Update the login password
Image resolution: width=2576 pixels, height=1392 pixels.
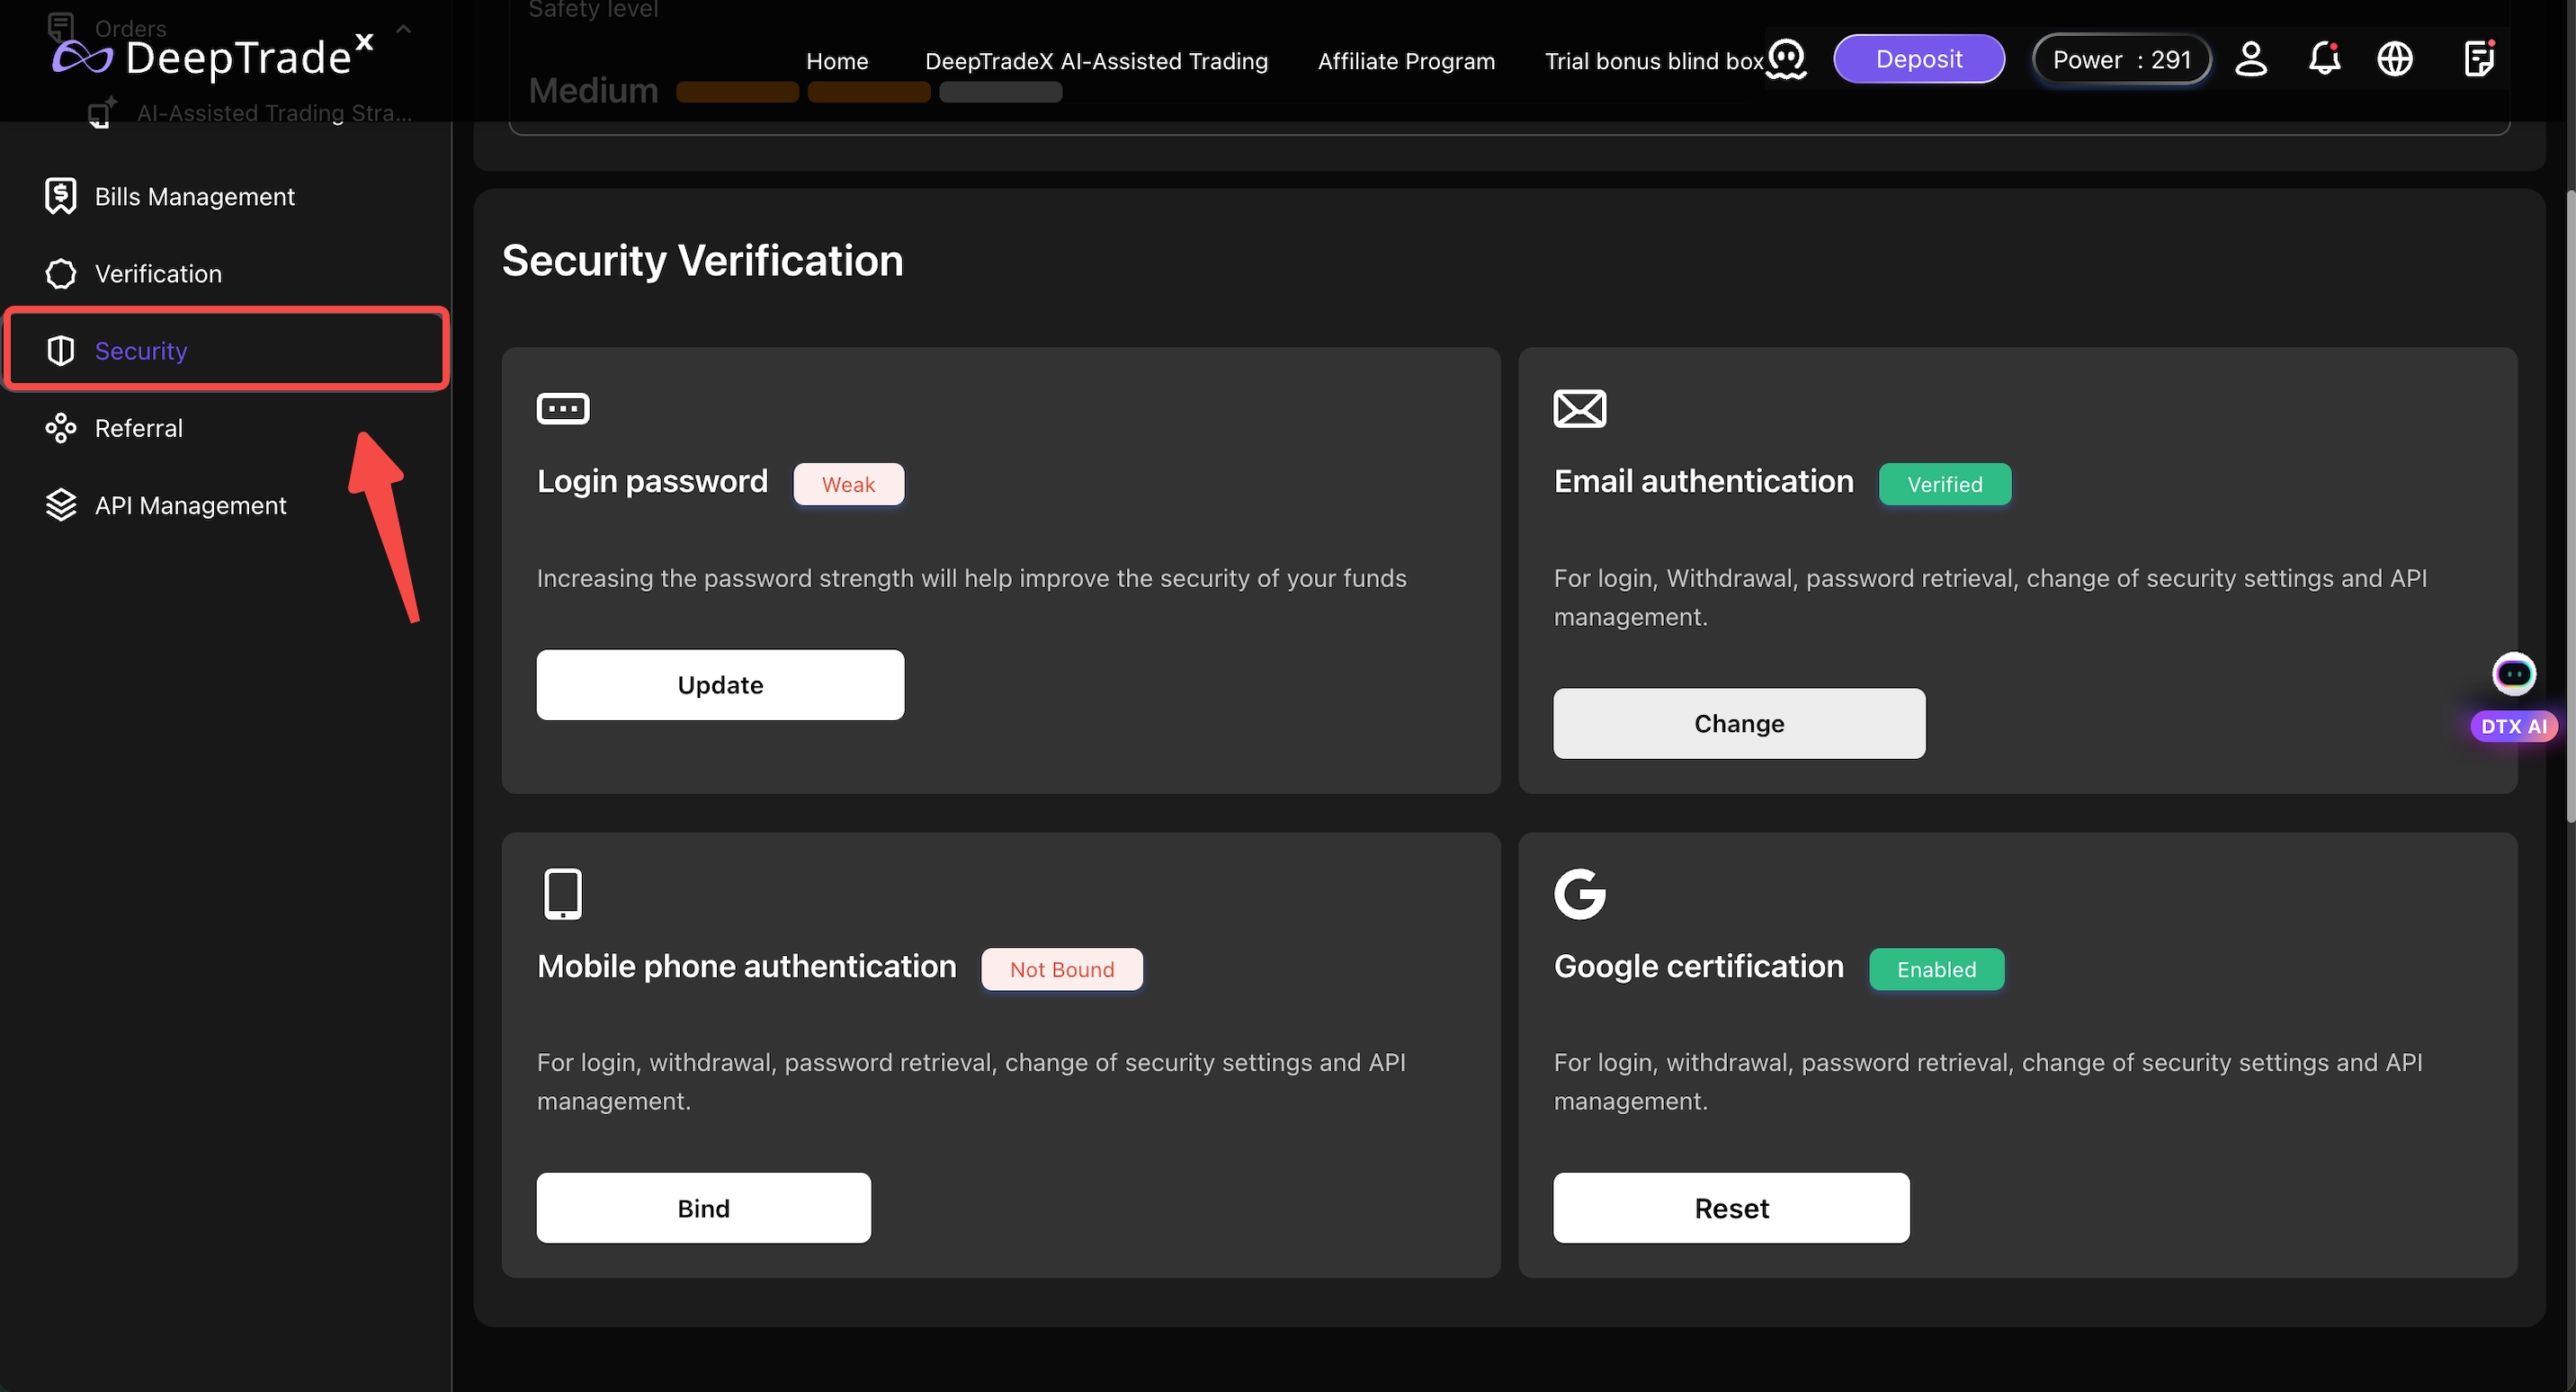pyautogui.click(x=720, y=685)
